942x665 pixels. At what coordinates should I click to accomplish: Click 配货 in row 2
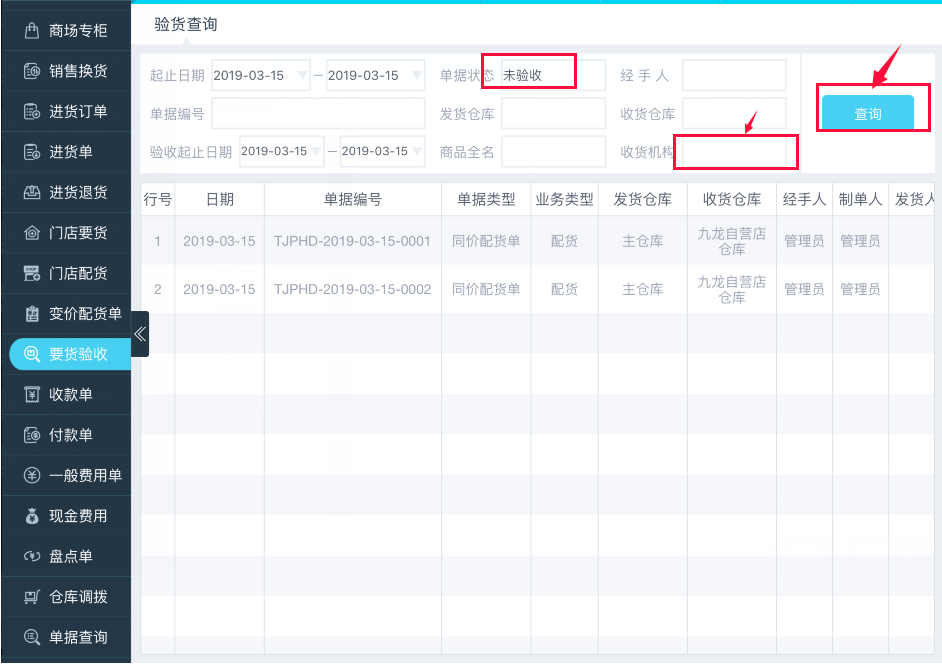[x=564, y=289]
